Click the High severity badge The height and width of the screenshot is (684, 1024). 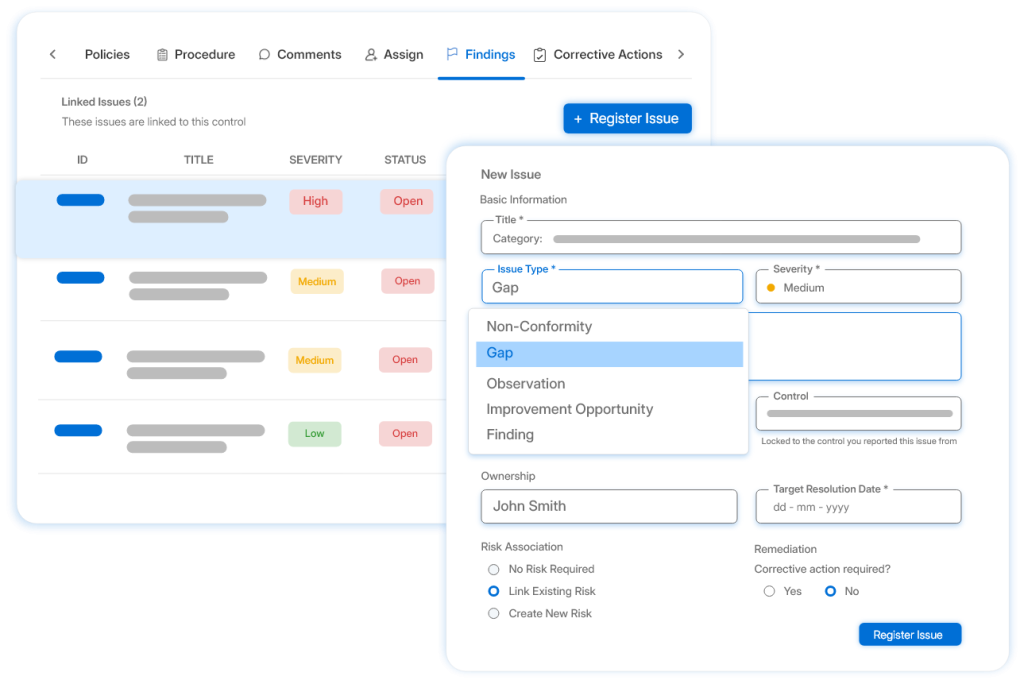point(315,201)
